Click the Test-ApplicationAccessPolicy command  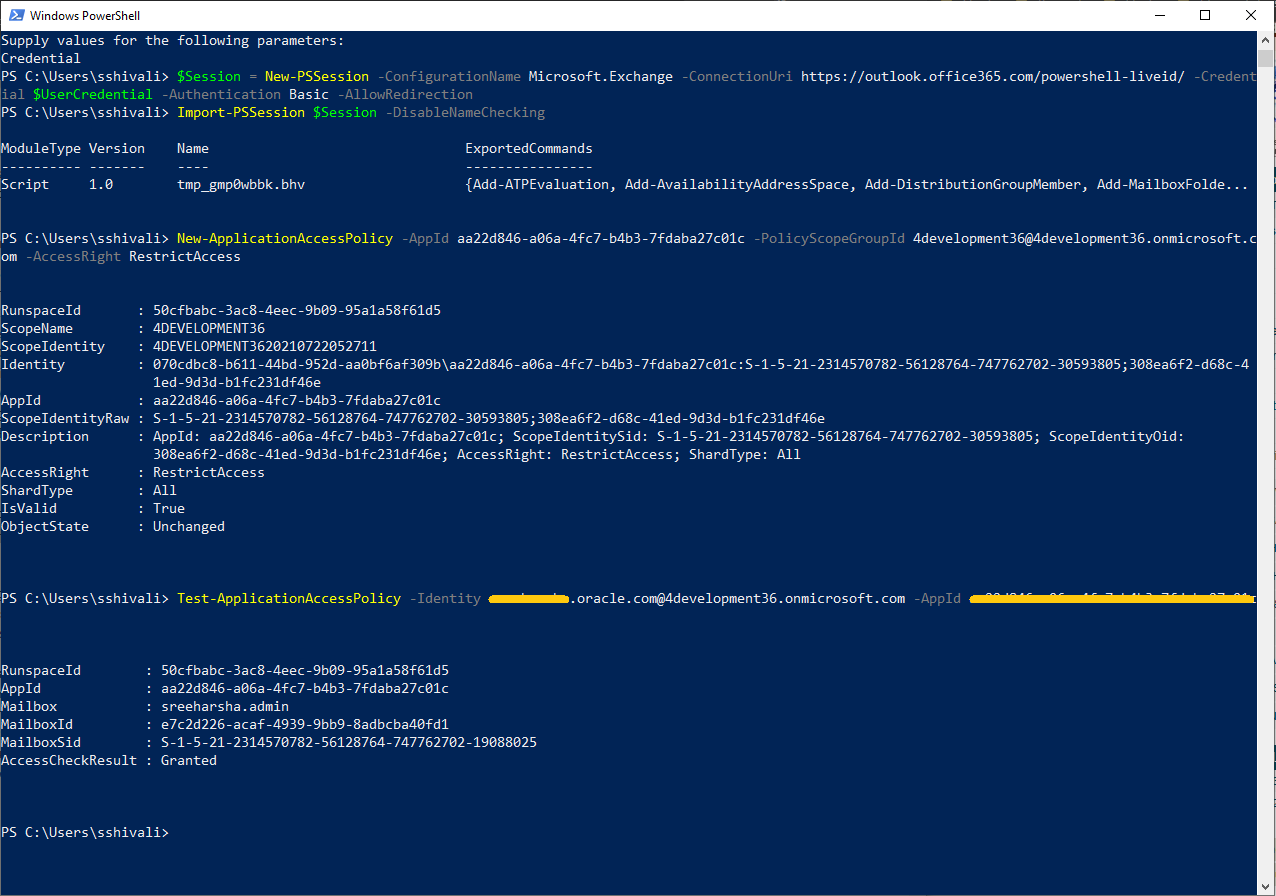289,599
